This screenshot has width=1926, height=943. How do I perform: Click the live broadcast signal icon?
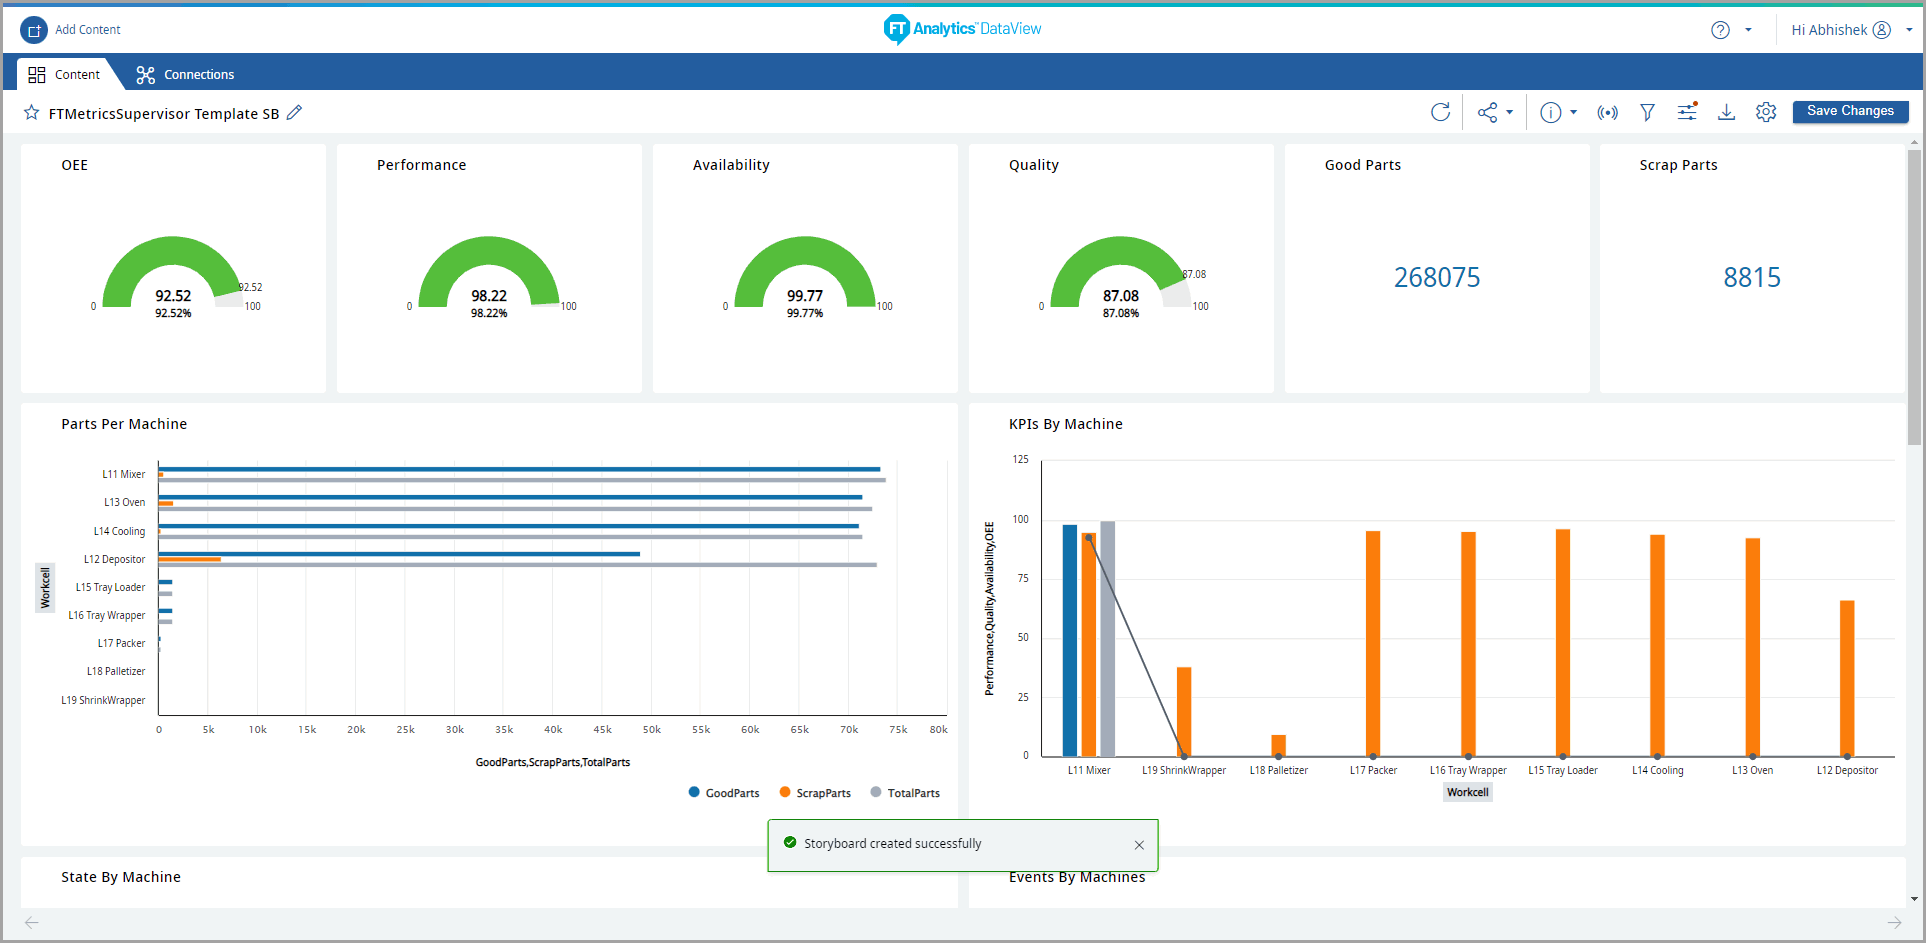[1607, 112]
